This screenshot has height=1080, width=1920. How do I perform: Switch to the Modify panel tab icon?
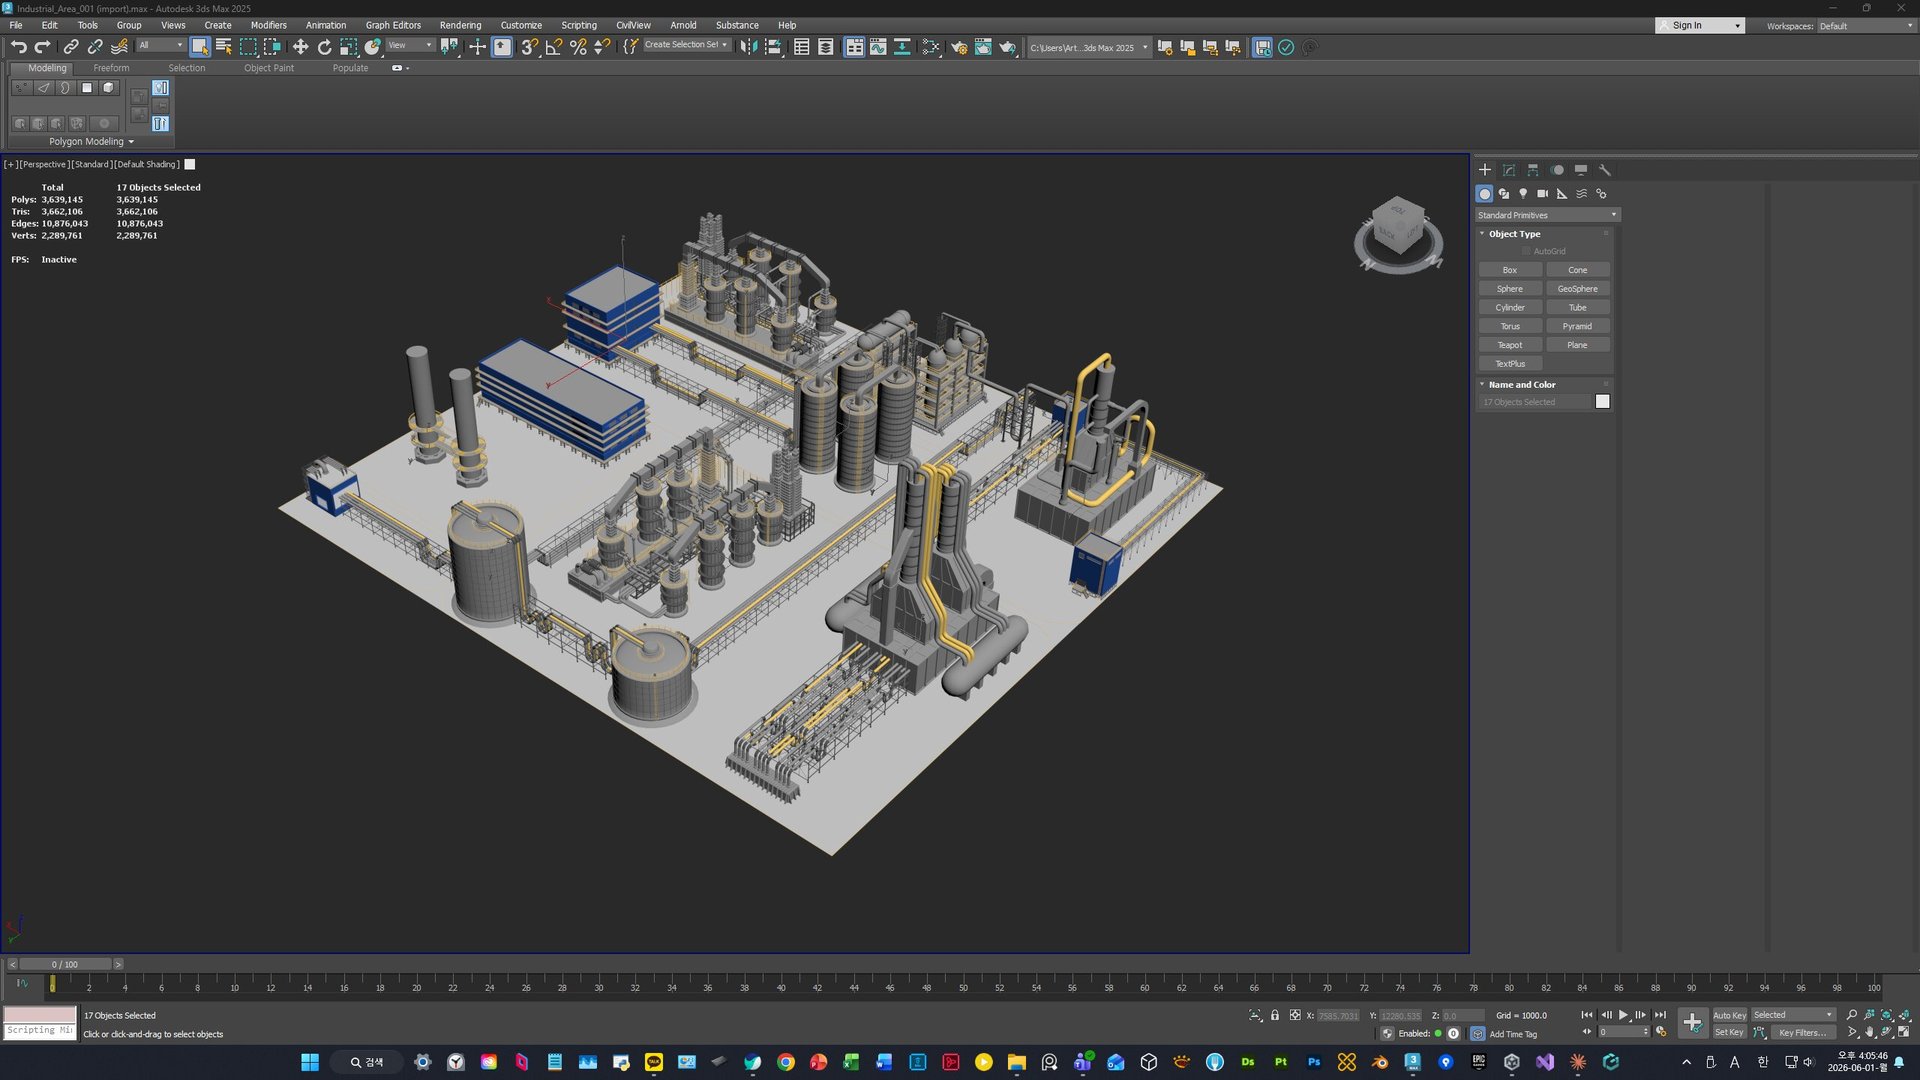[1509, 170]
